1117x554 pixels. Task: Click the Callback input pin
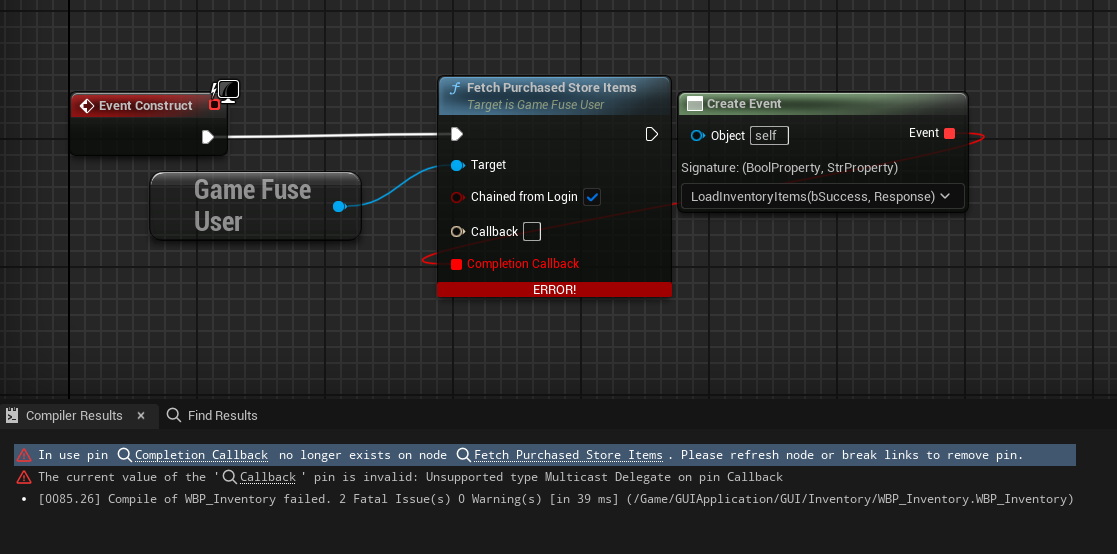(x=457, y=231)
